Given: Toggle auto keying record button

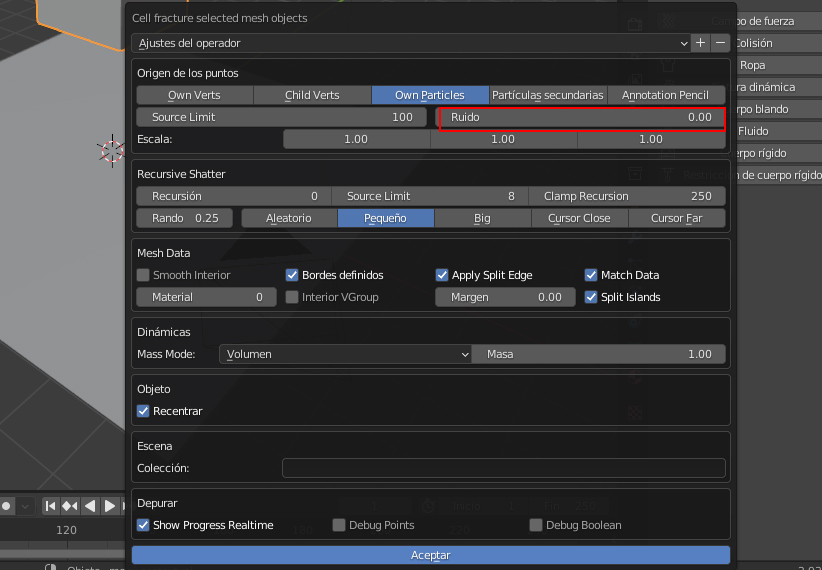Looking at the screenshot, I should click(x=7, y=506).
